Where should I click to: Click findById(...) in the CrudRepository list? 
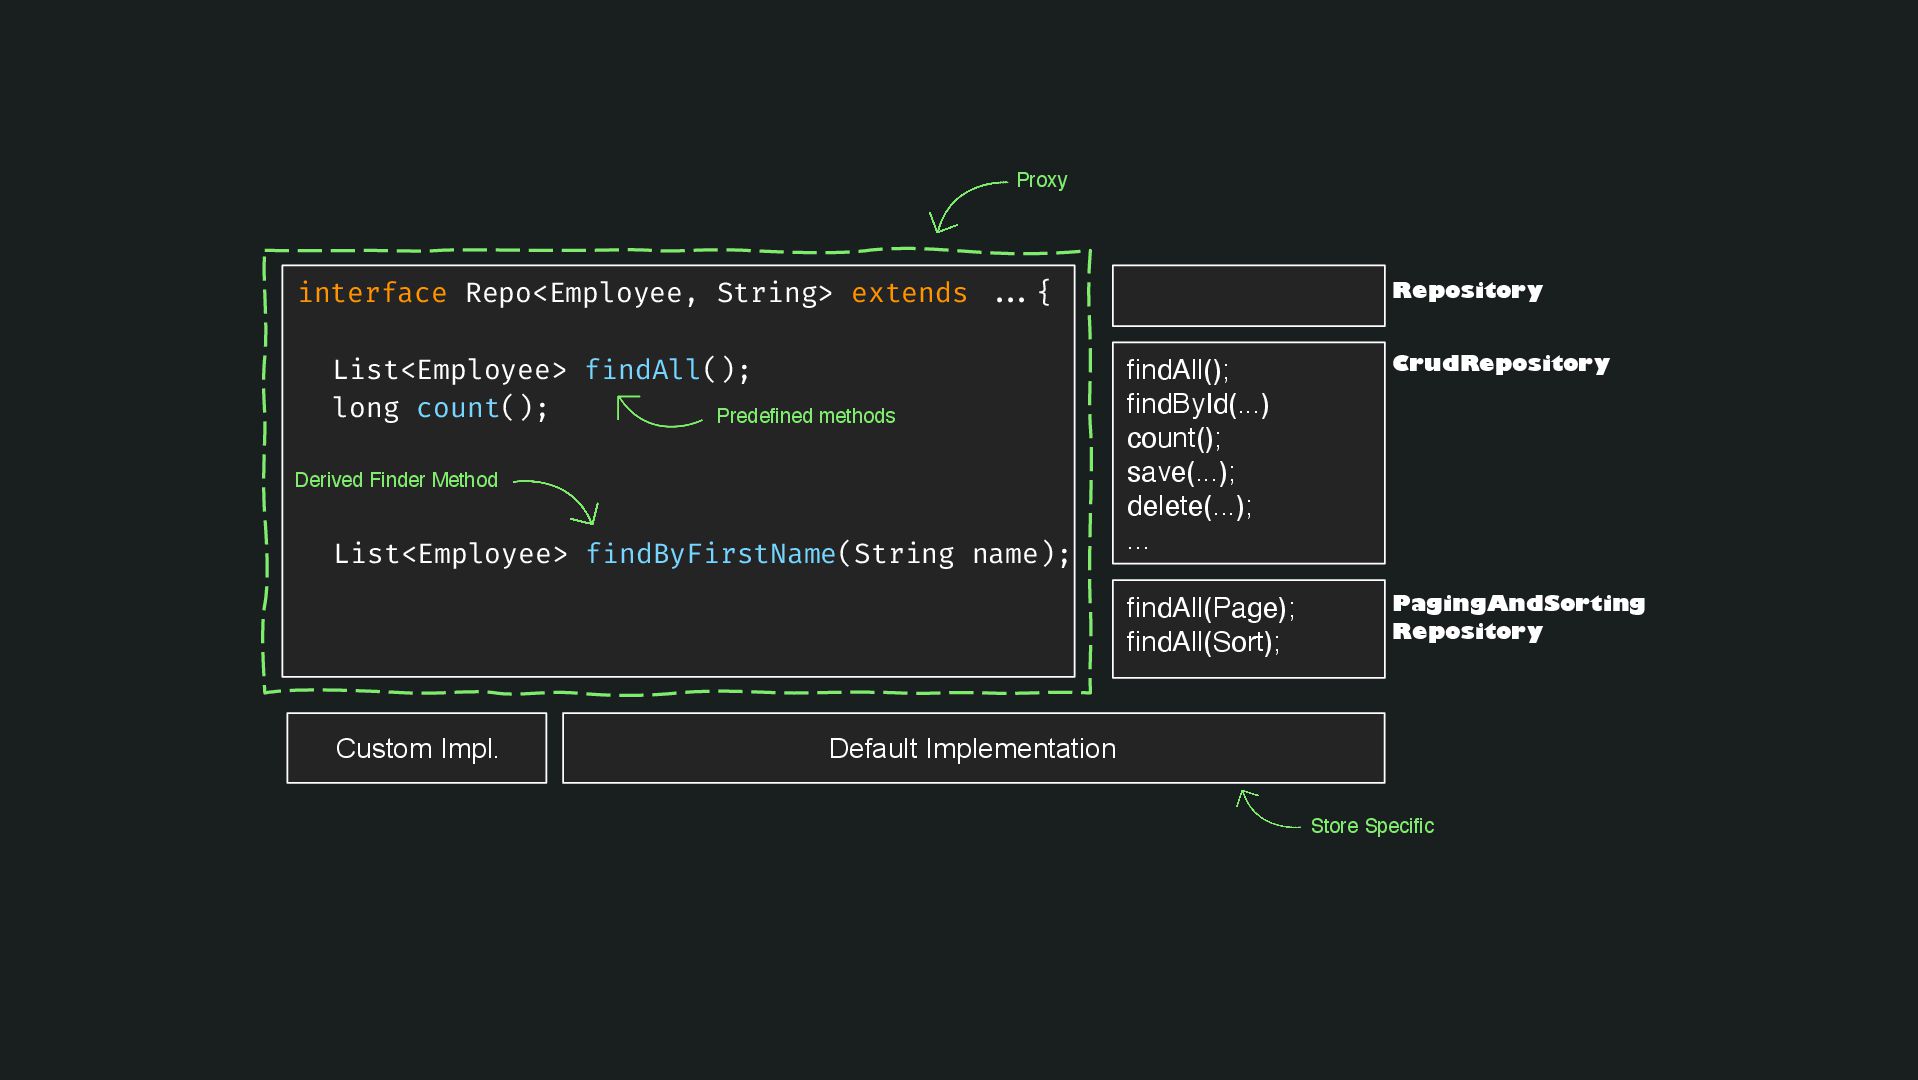coord(1197,404)
